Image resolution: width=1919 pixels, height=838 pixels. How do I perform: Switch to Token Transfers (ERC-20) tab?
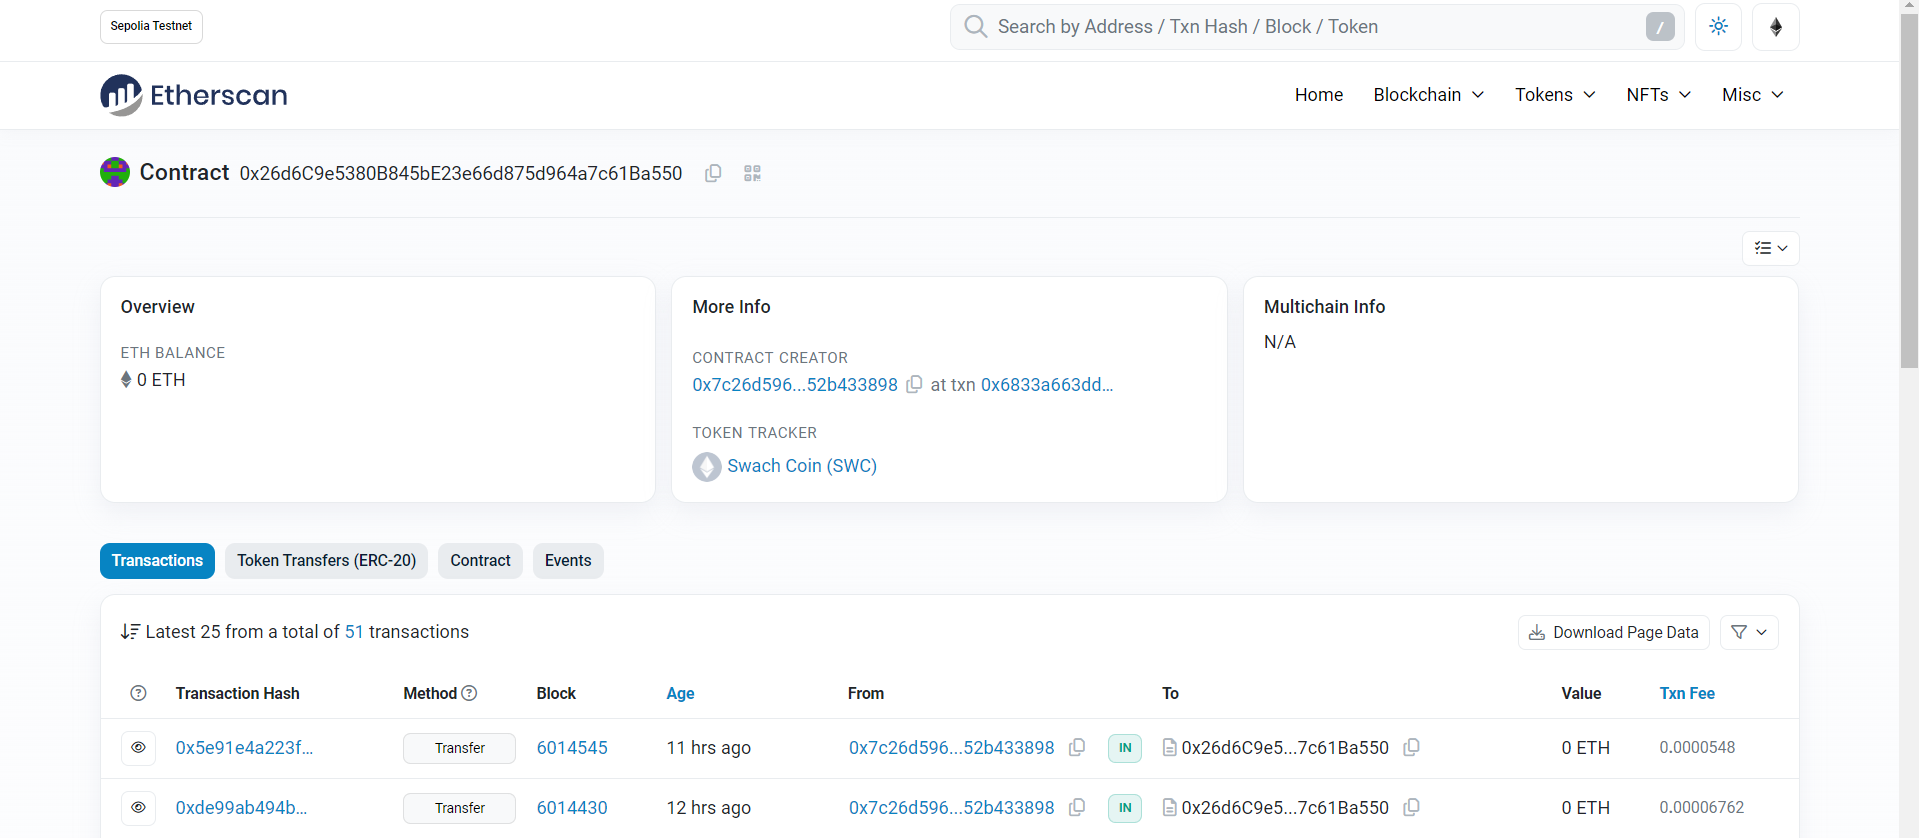pyautogui.click(x=327, y=561)
